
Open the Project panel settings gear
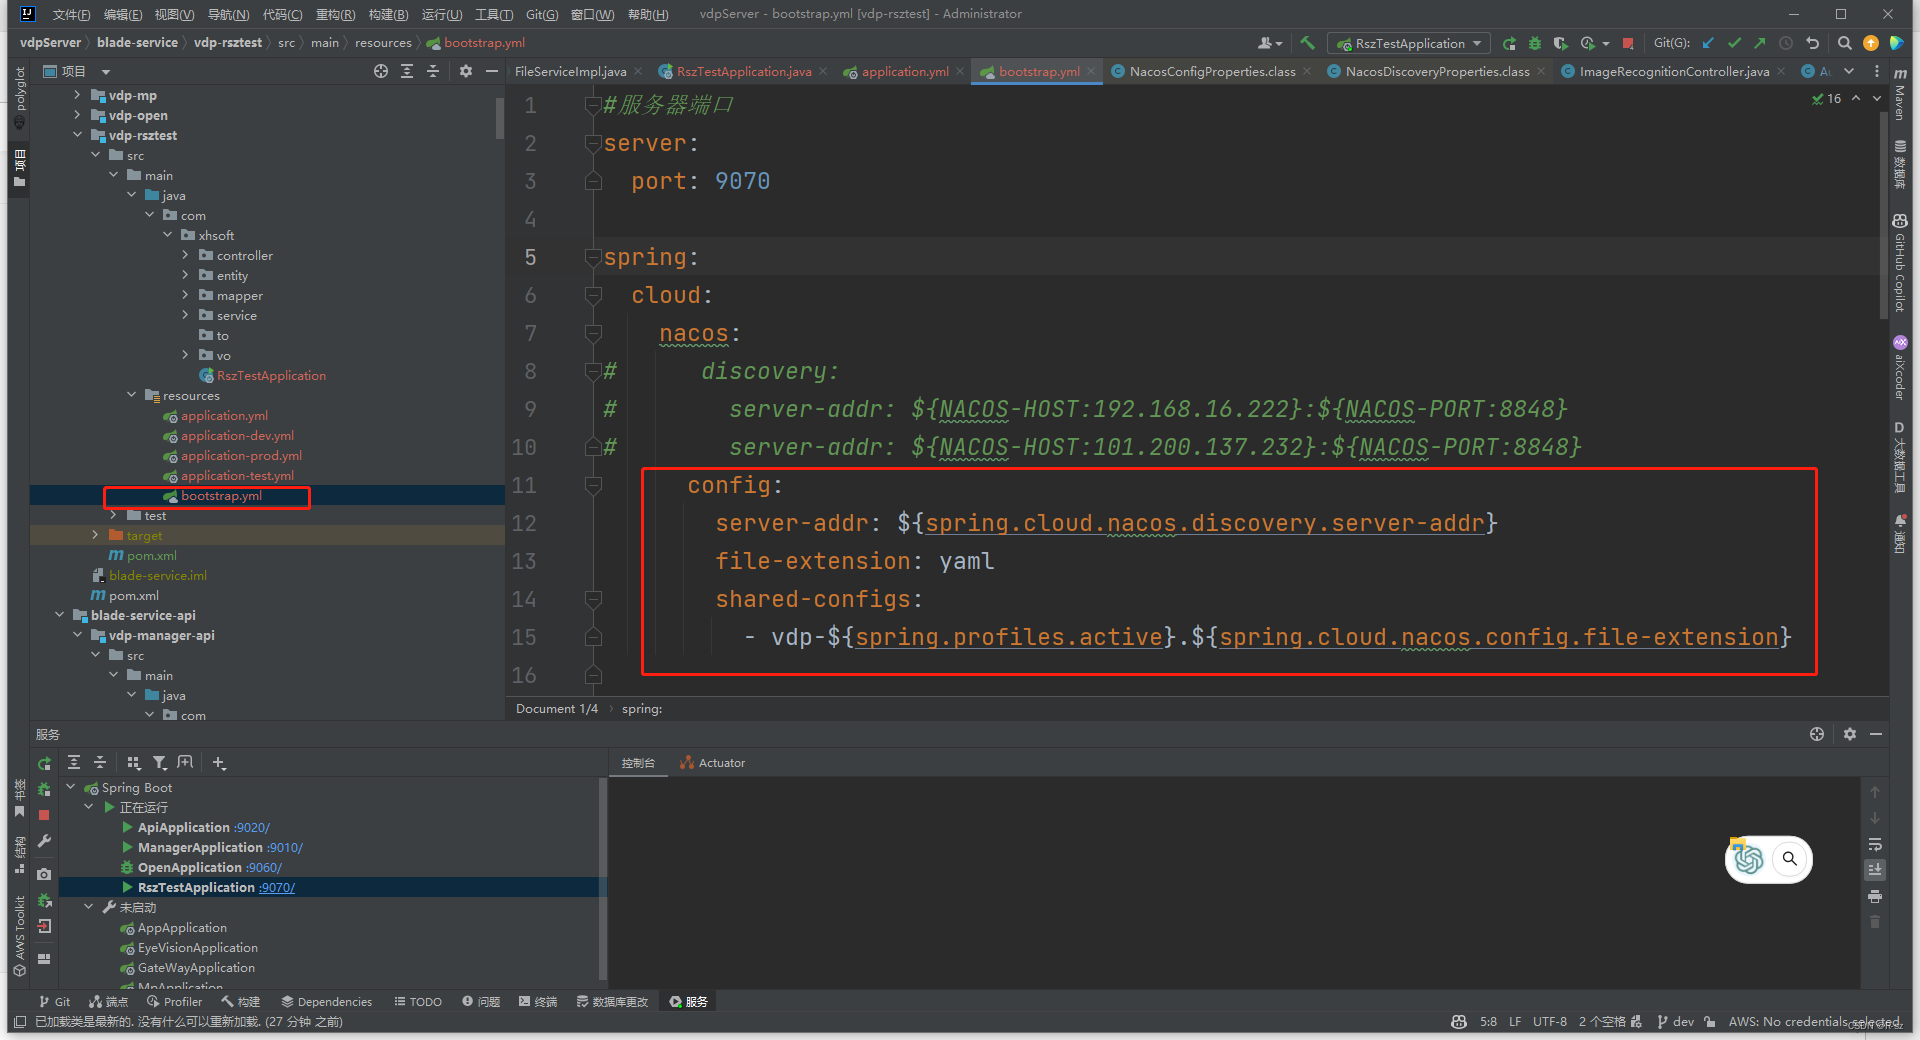click(x=466, y=71)
